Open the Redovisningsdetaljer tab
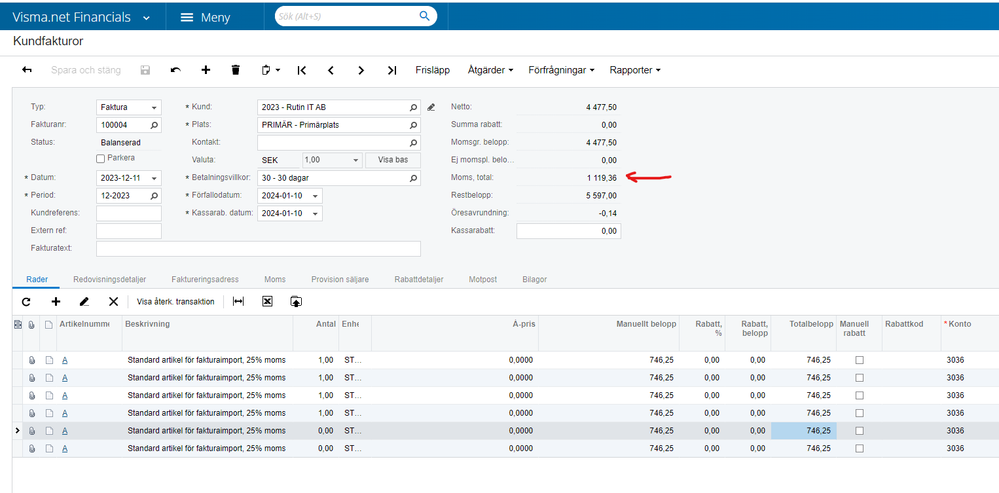 click(x=110, y=279)
